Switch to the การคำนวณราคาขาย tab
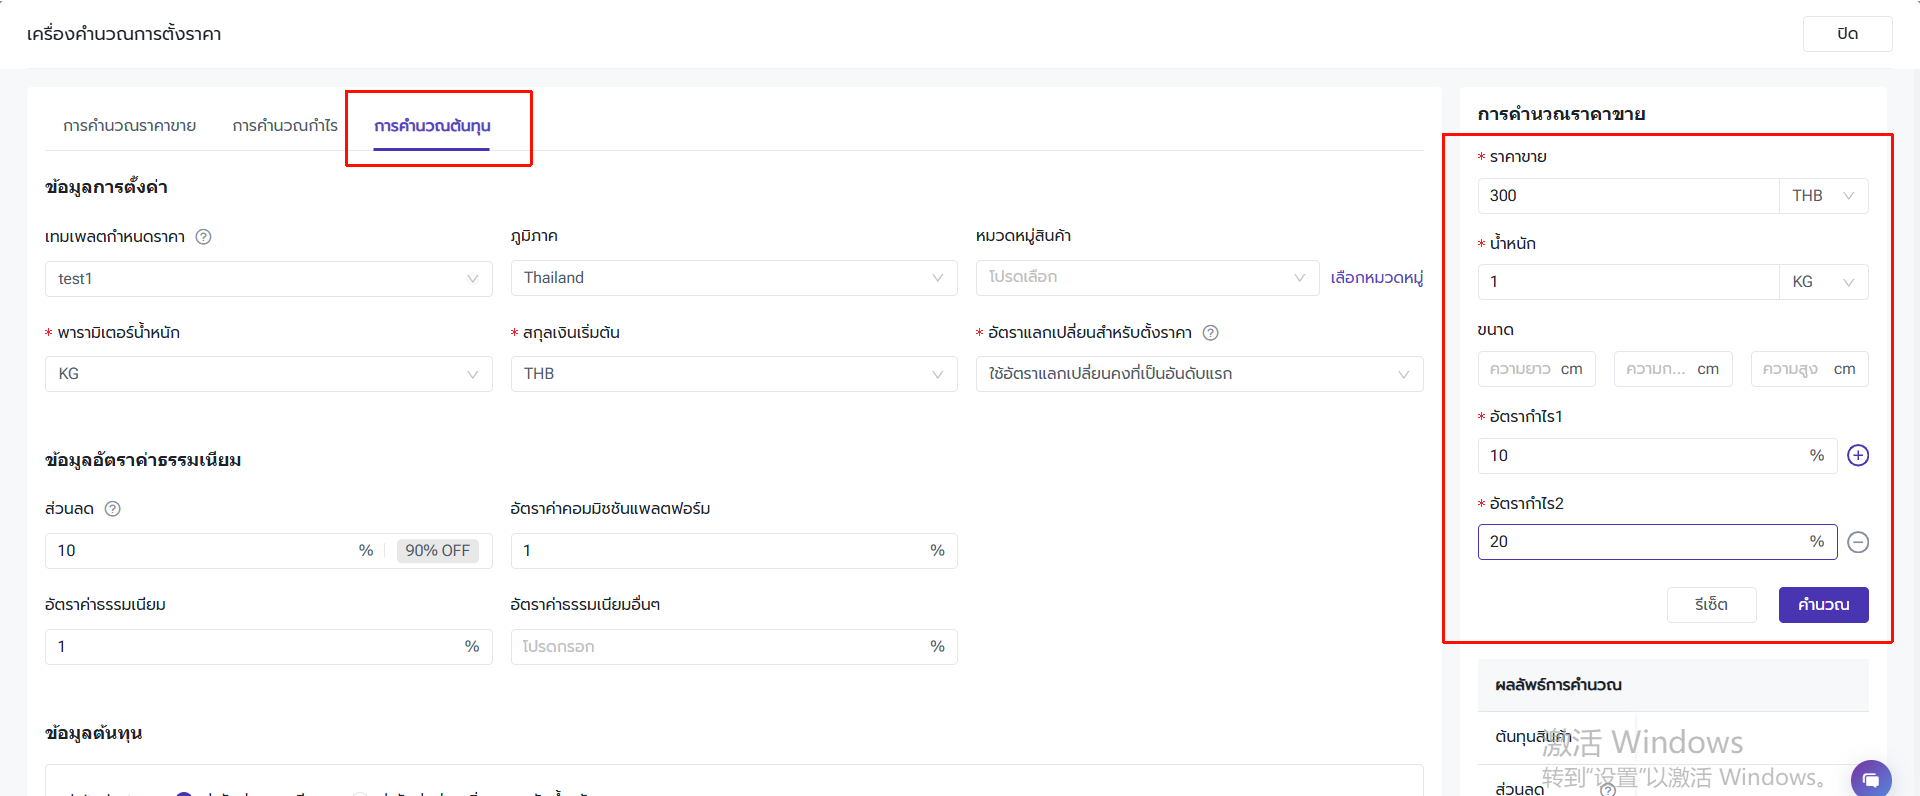The image size is (1920, 796). click(129, 126)
